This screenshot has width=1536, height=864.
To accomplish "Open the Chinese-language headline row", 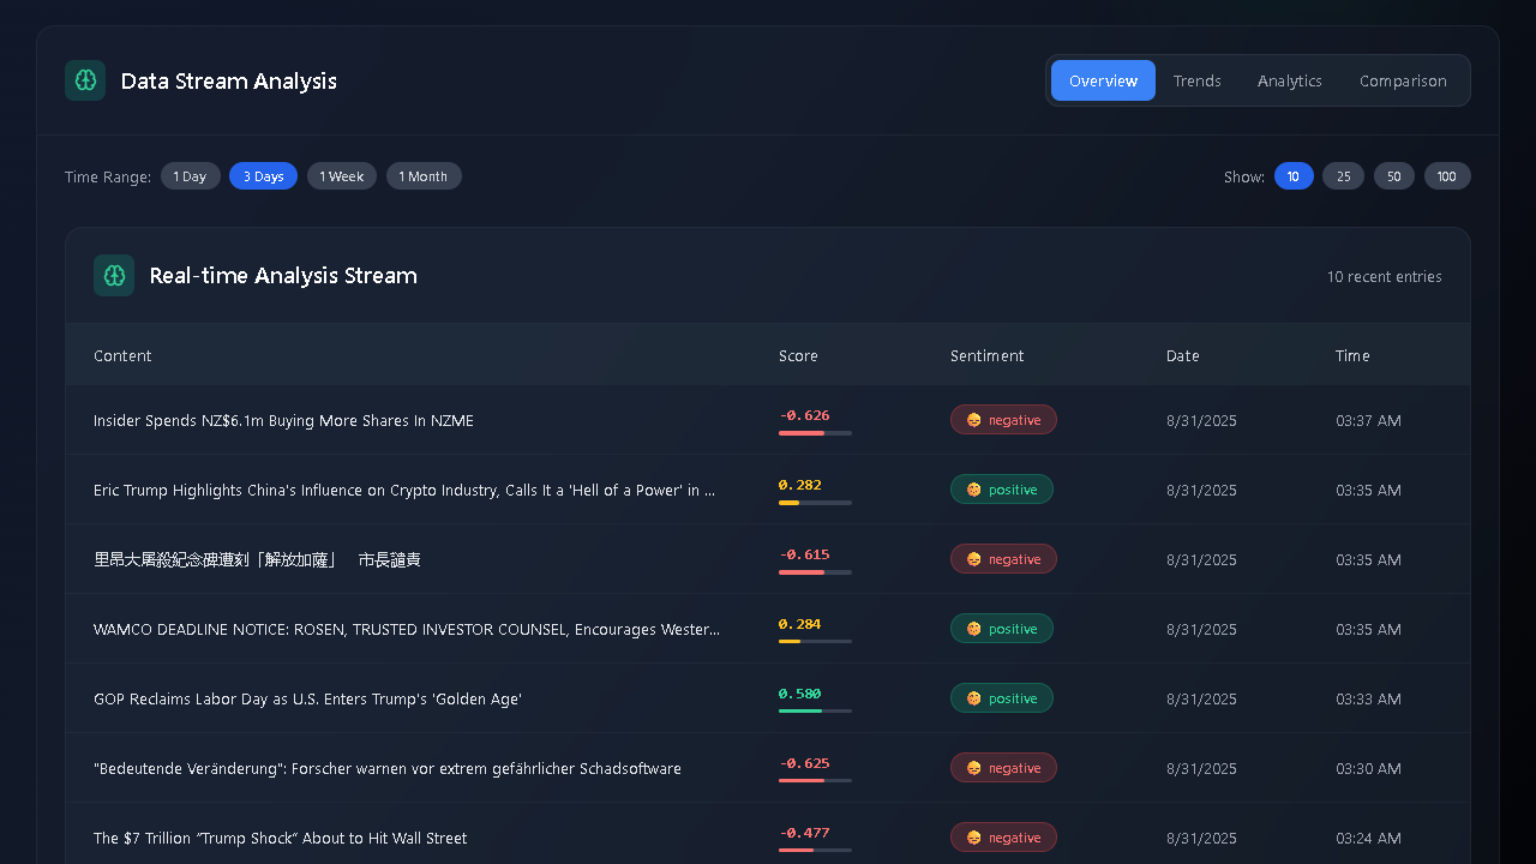I will [x=257, y=560].
